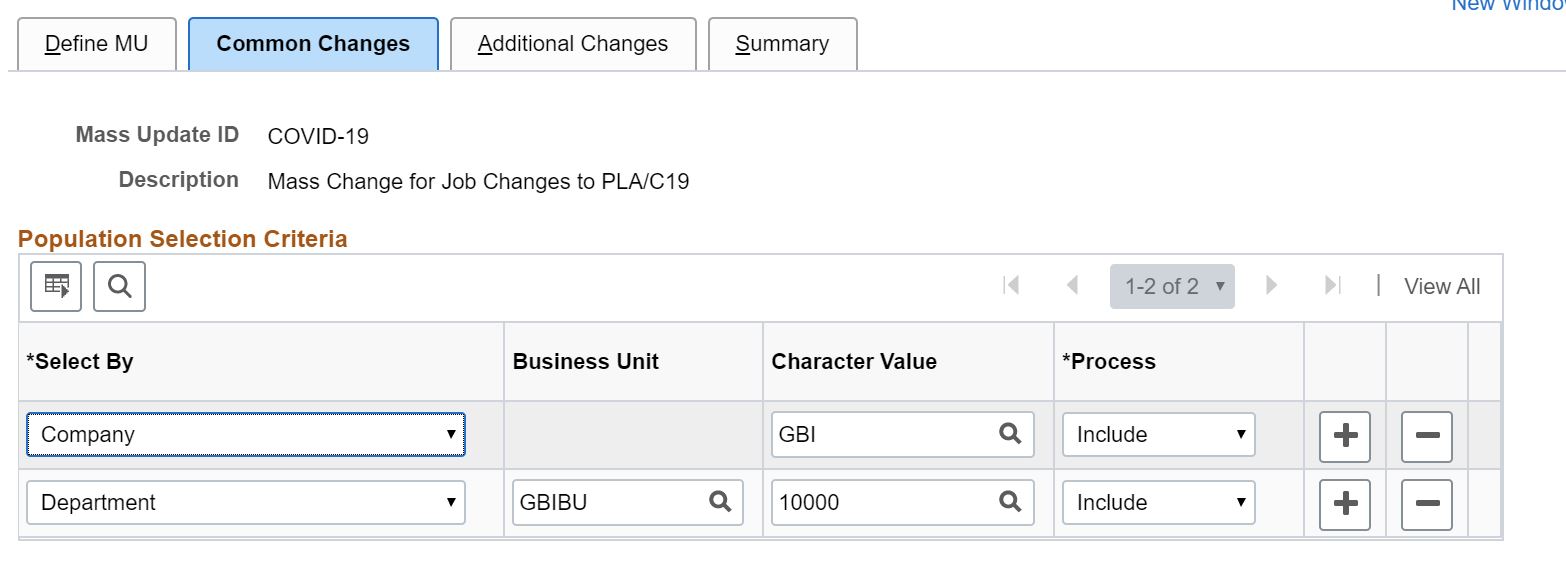The image size is (1566, 571).
Task: Go to the Additional Changes tab
Action: 572,44
